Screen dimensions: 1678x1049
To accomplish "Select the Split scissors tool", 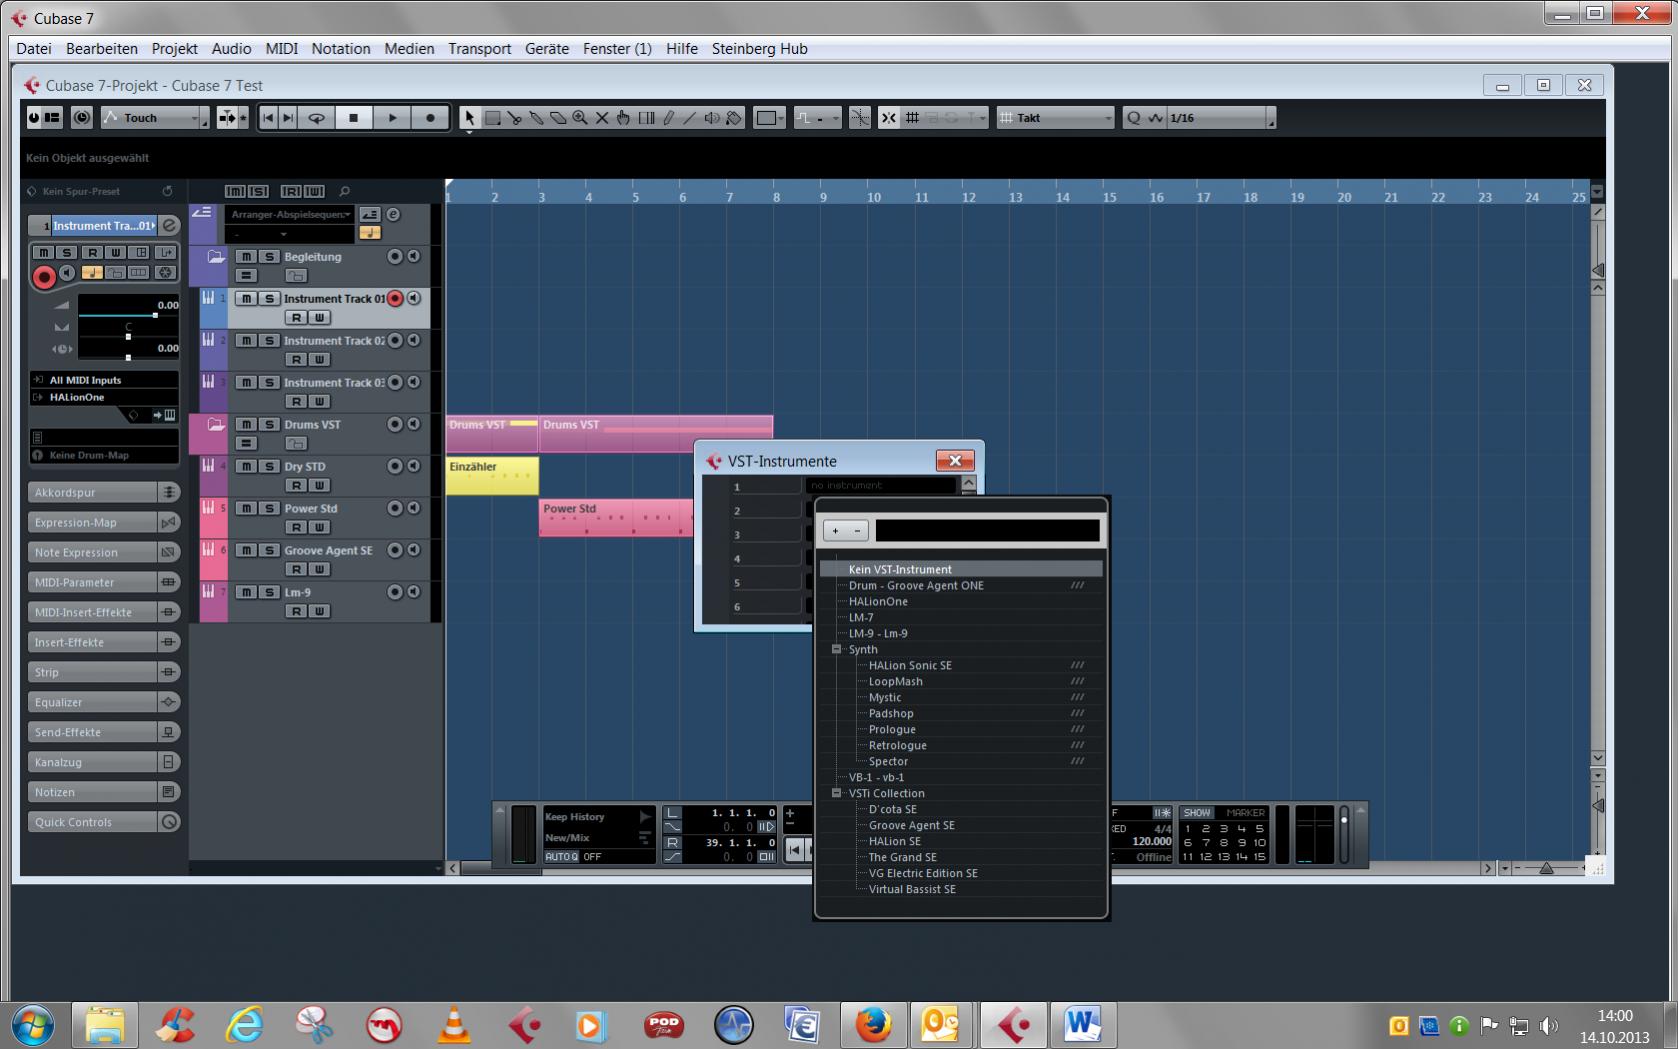I will [x=514, y=118].
